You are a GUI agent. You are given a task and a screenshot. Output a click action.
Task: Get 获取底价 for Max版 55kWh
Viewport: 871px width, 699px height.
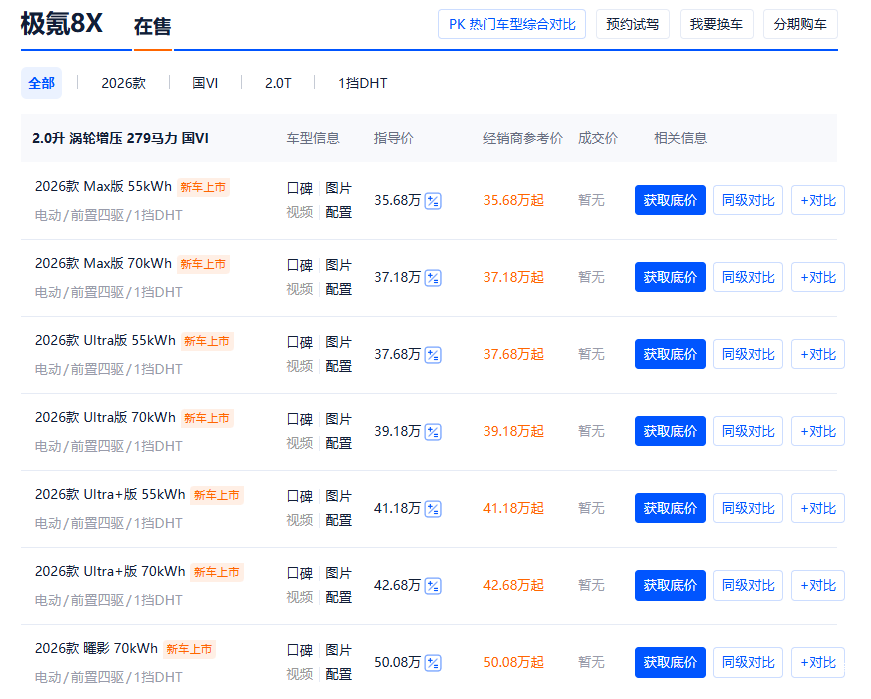click(x=670, y=200)
